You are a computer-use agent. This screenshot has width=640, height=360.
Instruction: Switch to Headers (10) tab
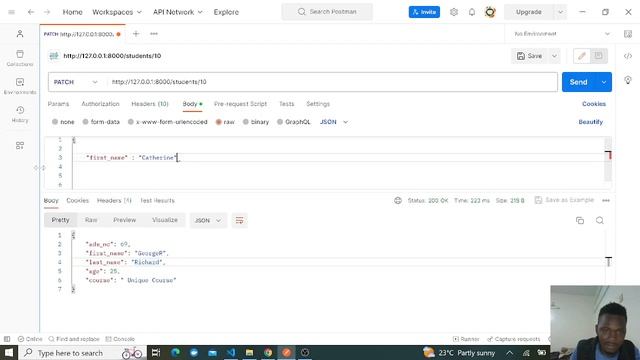(150, 104)
